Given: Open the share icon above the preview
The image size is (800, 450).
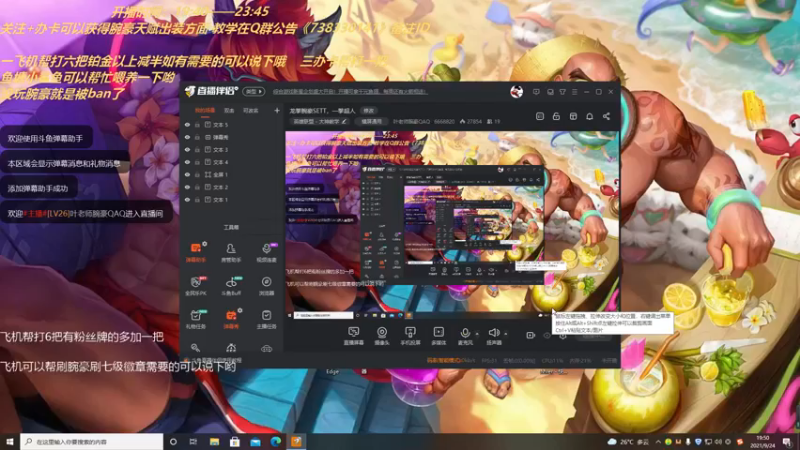Looking at the screenshot, I should [x=606, y=116].
